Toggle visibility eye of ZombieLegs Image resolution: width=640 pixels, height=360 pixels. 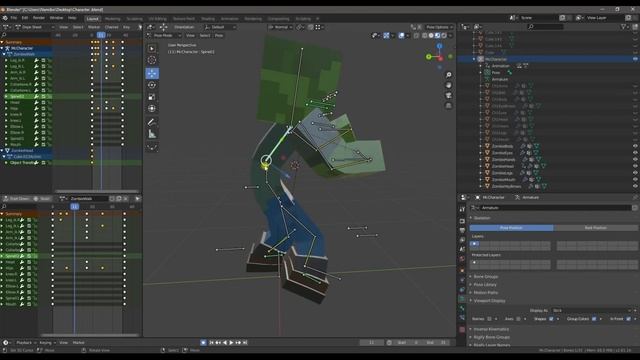click(635, 173)
